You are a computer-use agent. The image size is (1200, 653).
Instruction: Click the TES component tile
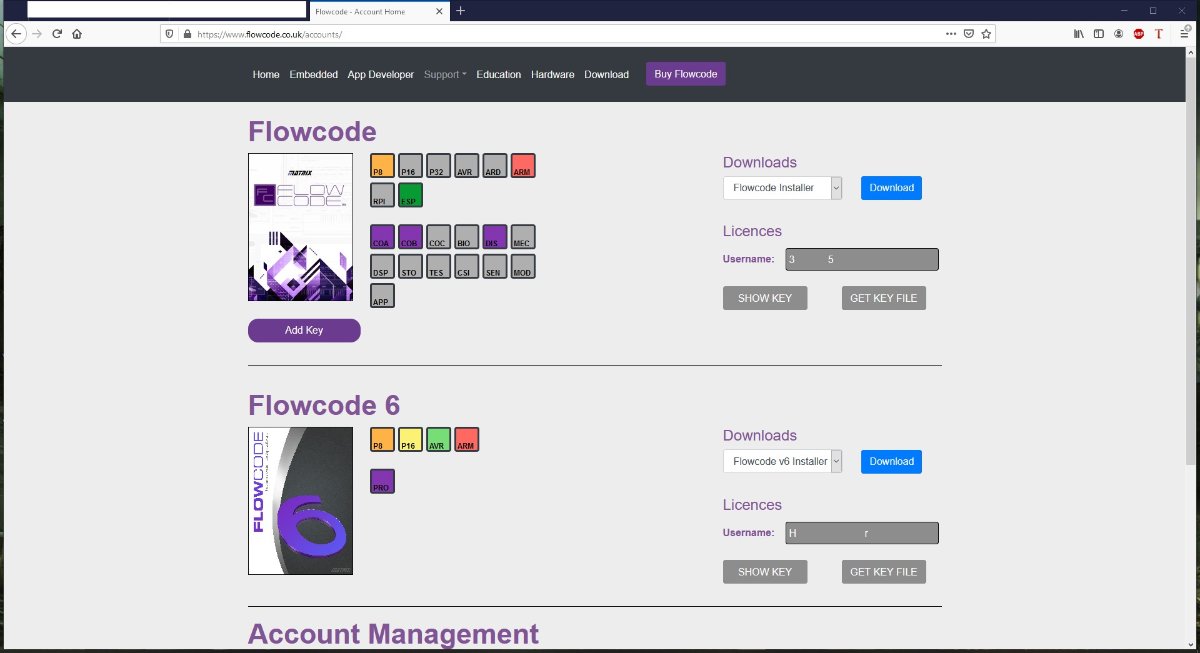[439, 266]
